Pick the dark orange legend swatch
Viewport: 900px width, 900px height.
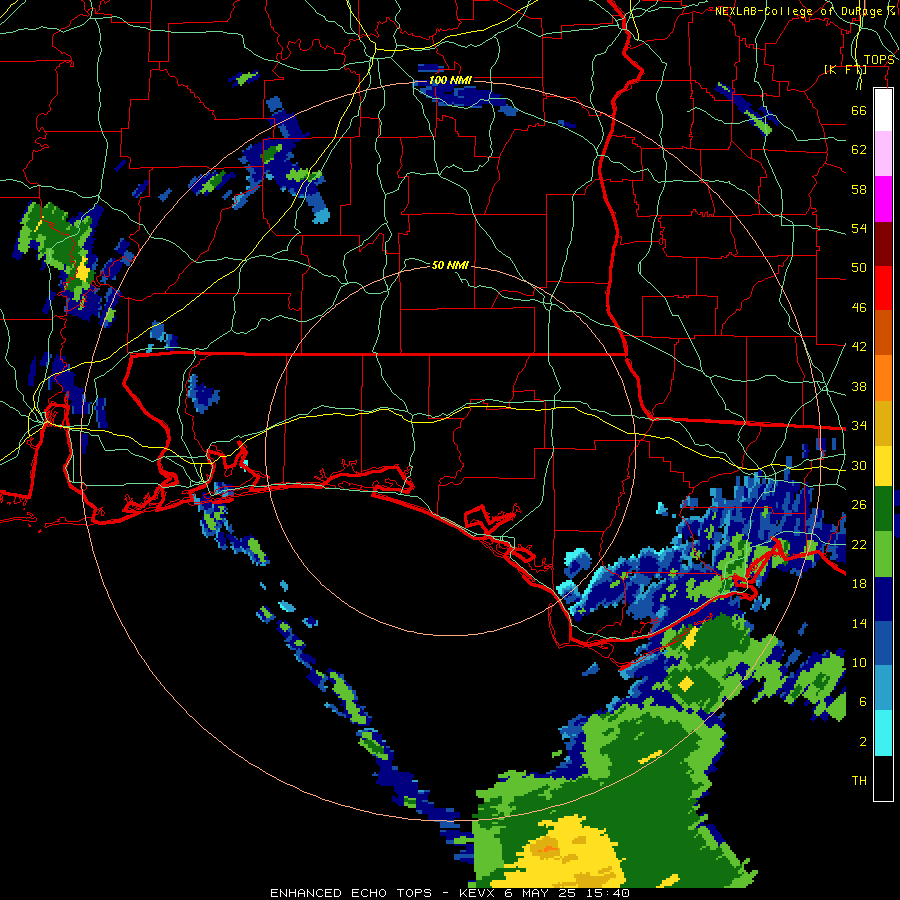(x=883, y=333)
